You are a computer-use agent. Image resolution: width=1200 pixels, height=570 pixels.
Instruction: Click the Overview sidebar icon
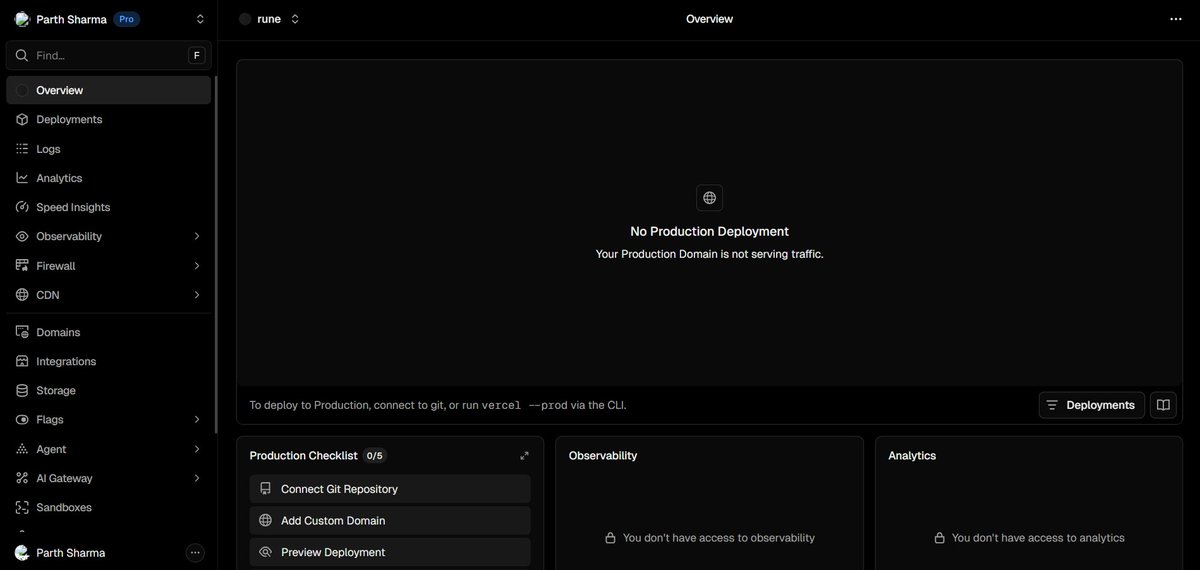[x=22, y=90]
